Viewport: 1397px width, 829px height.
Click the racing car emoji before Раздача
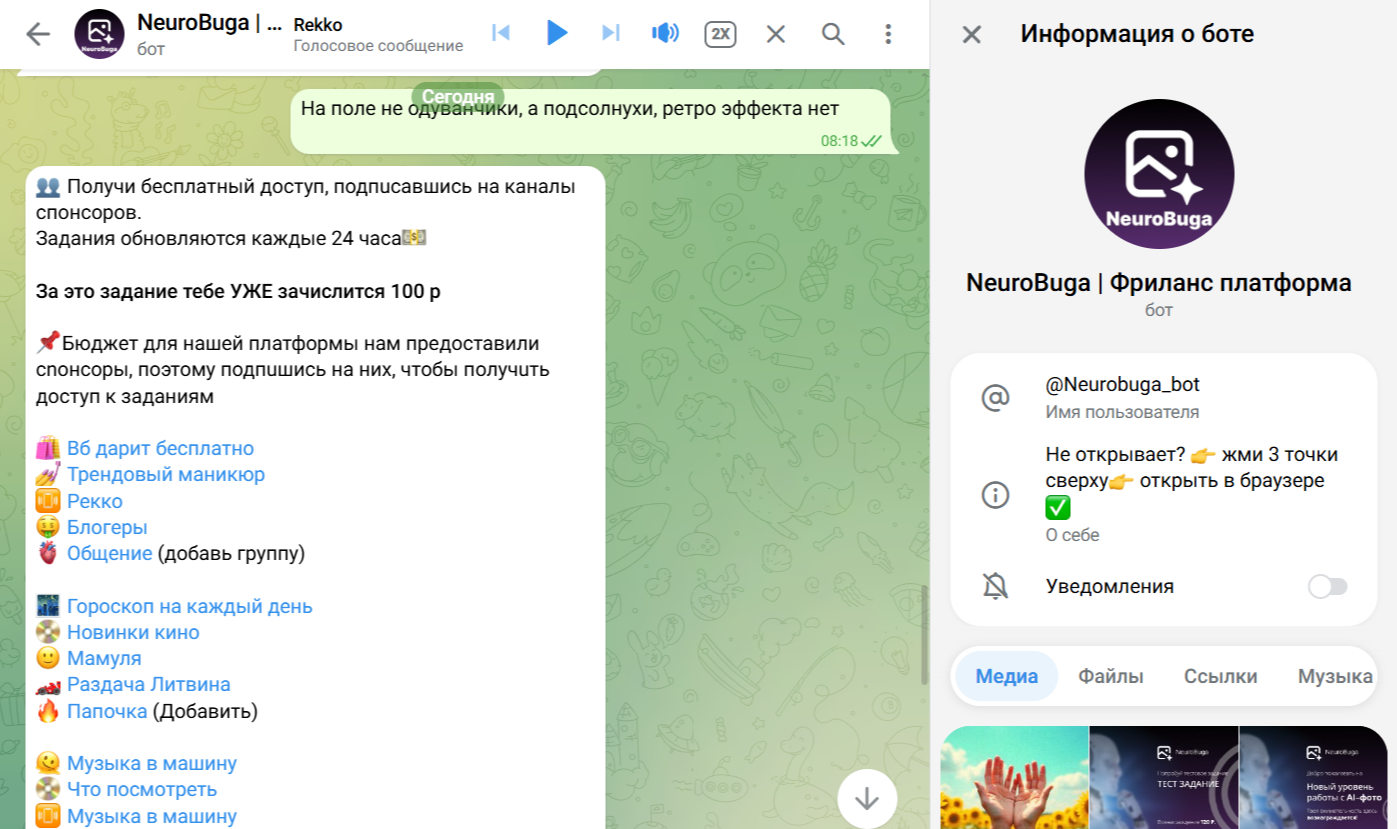48,685
